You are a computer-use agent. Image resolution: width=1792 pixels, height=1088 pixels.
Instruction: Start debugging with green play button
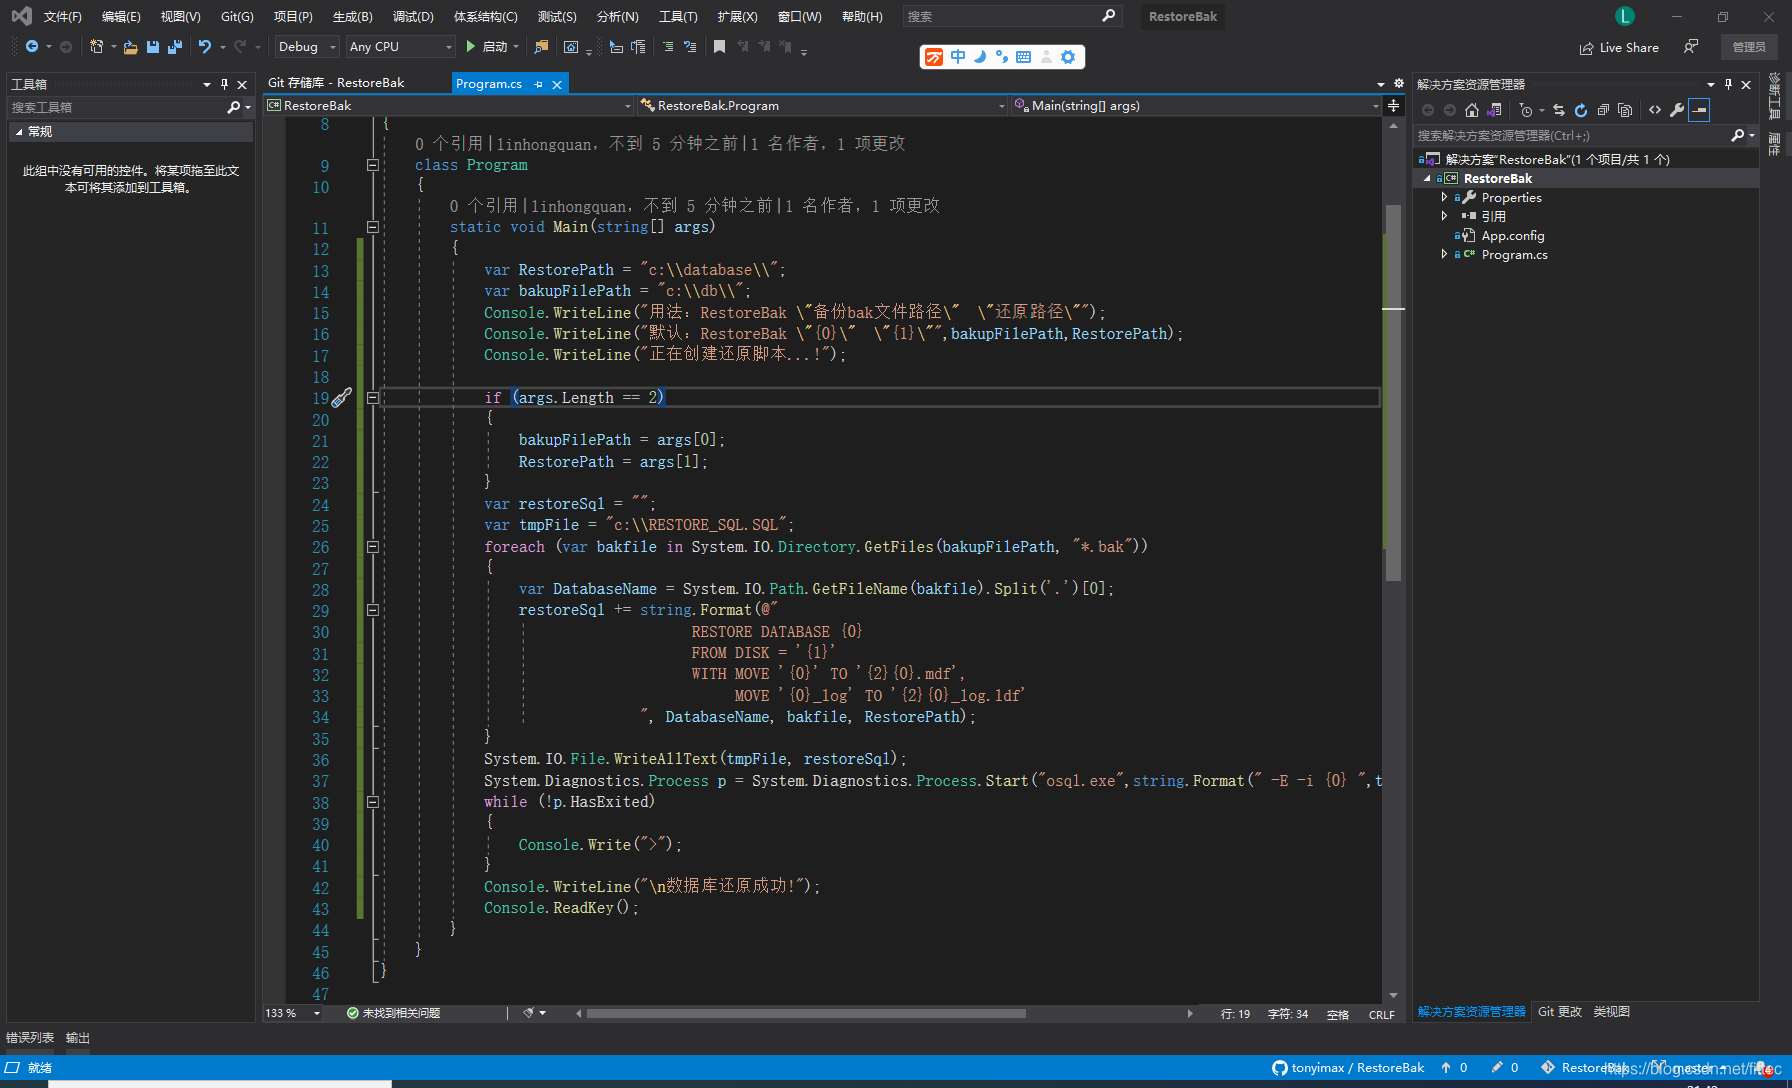coord(471,47)
